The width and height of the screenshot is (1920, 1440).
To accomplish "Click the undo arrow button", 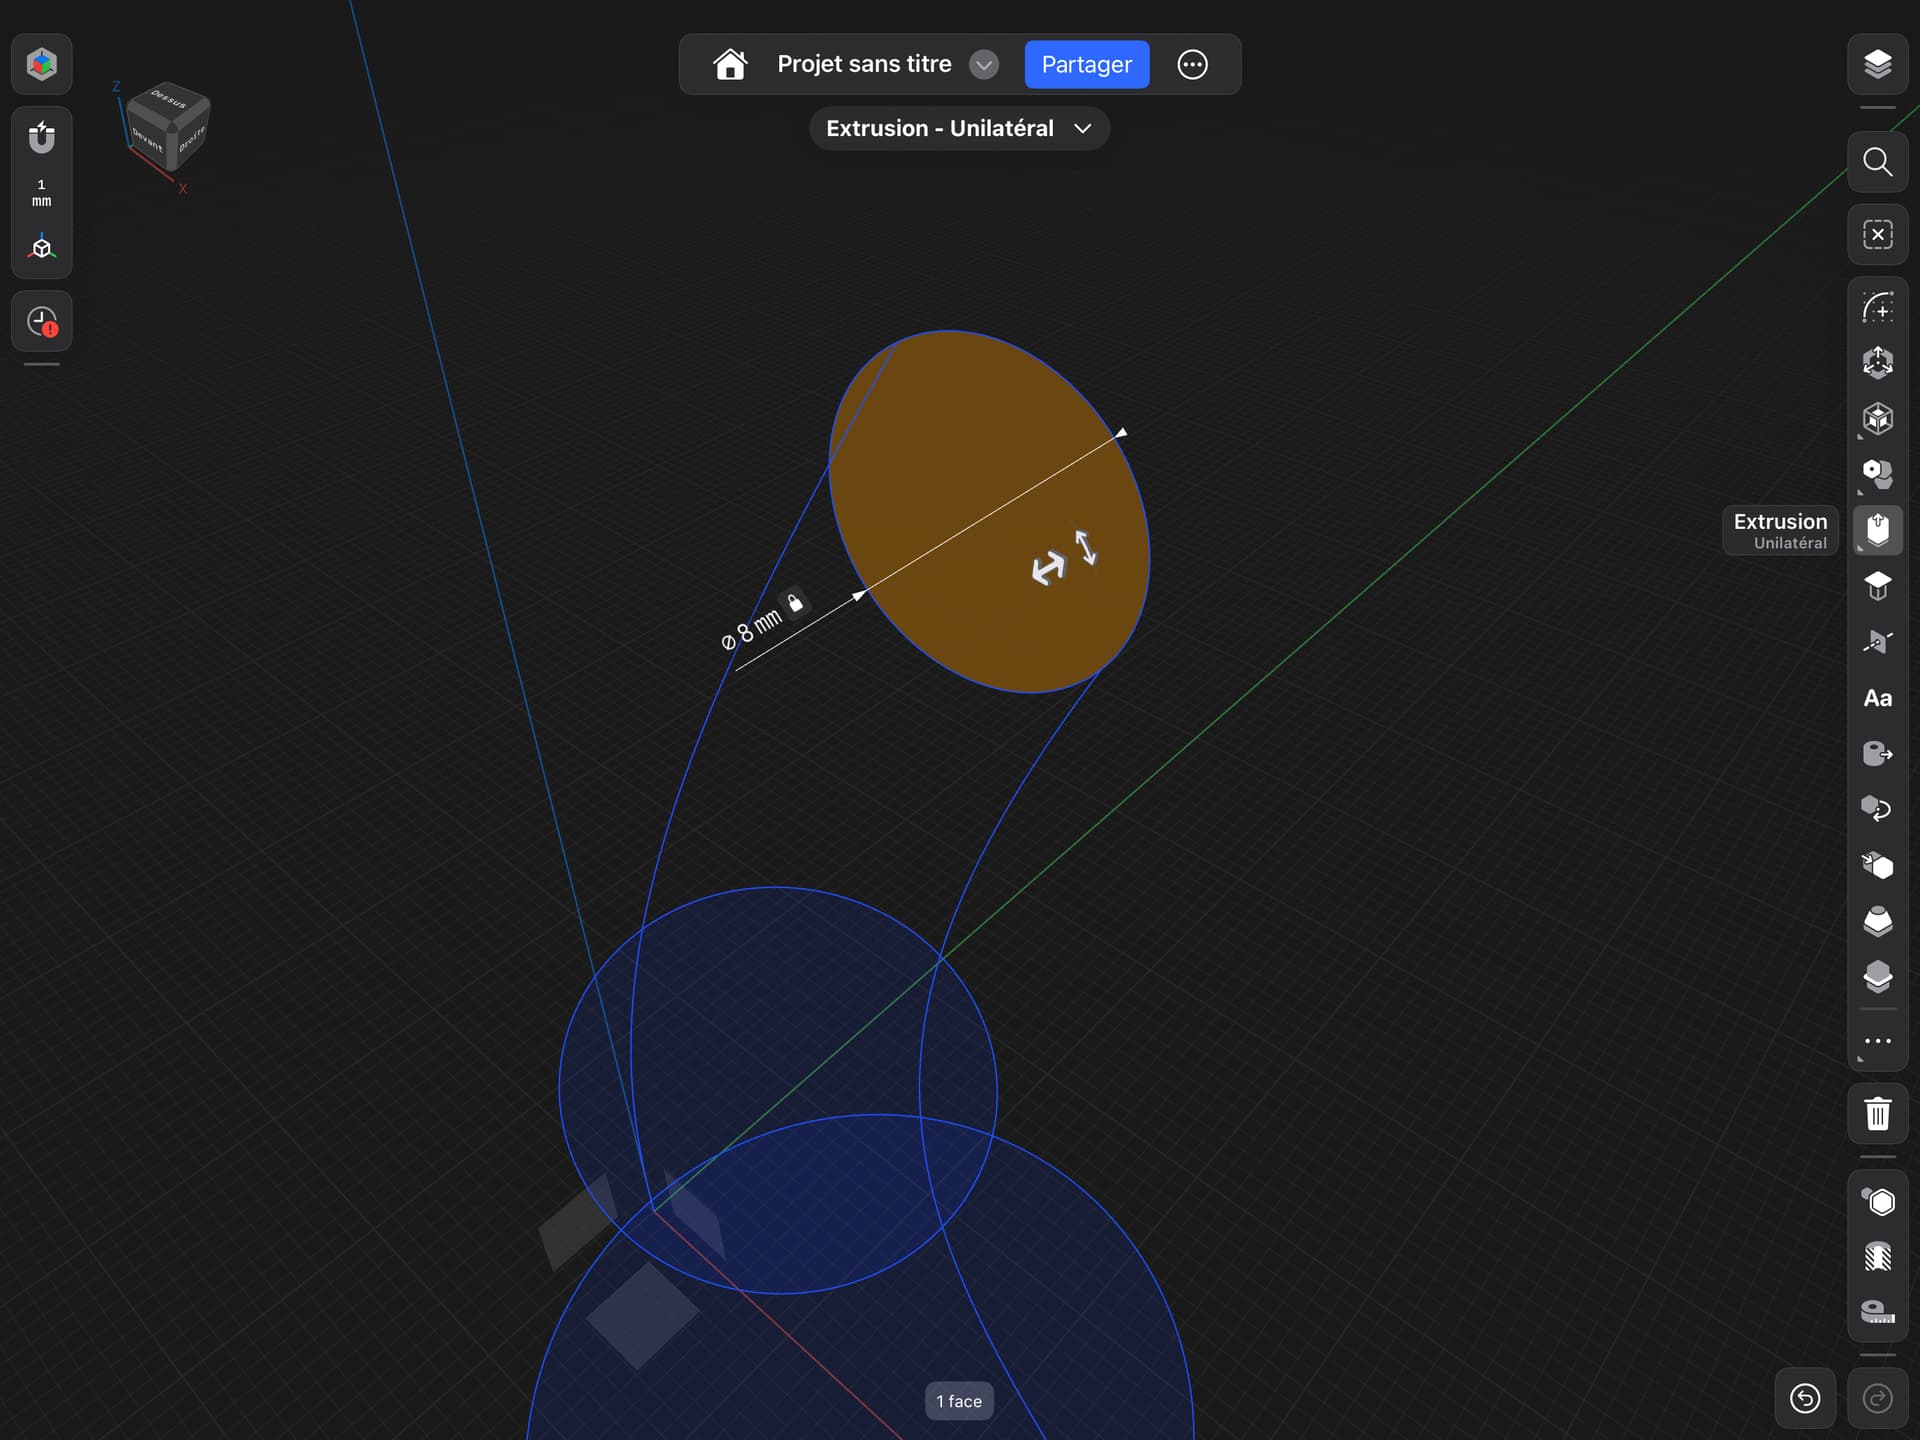I will coord(1805,1398).
